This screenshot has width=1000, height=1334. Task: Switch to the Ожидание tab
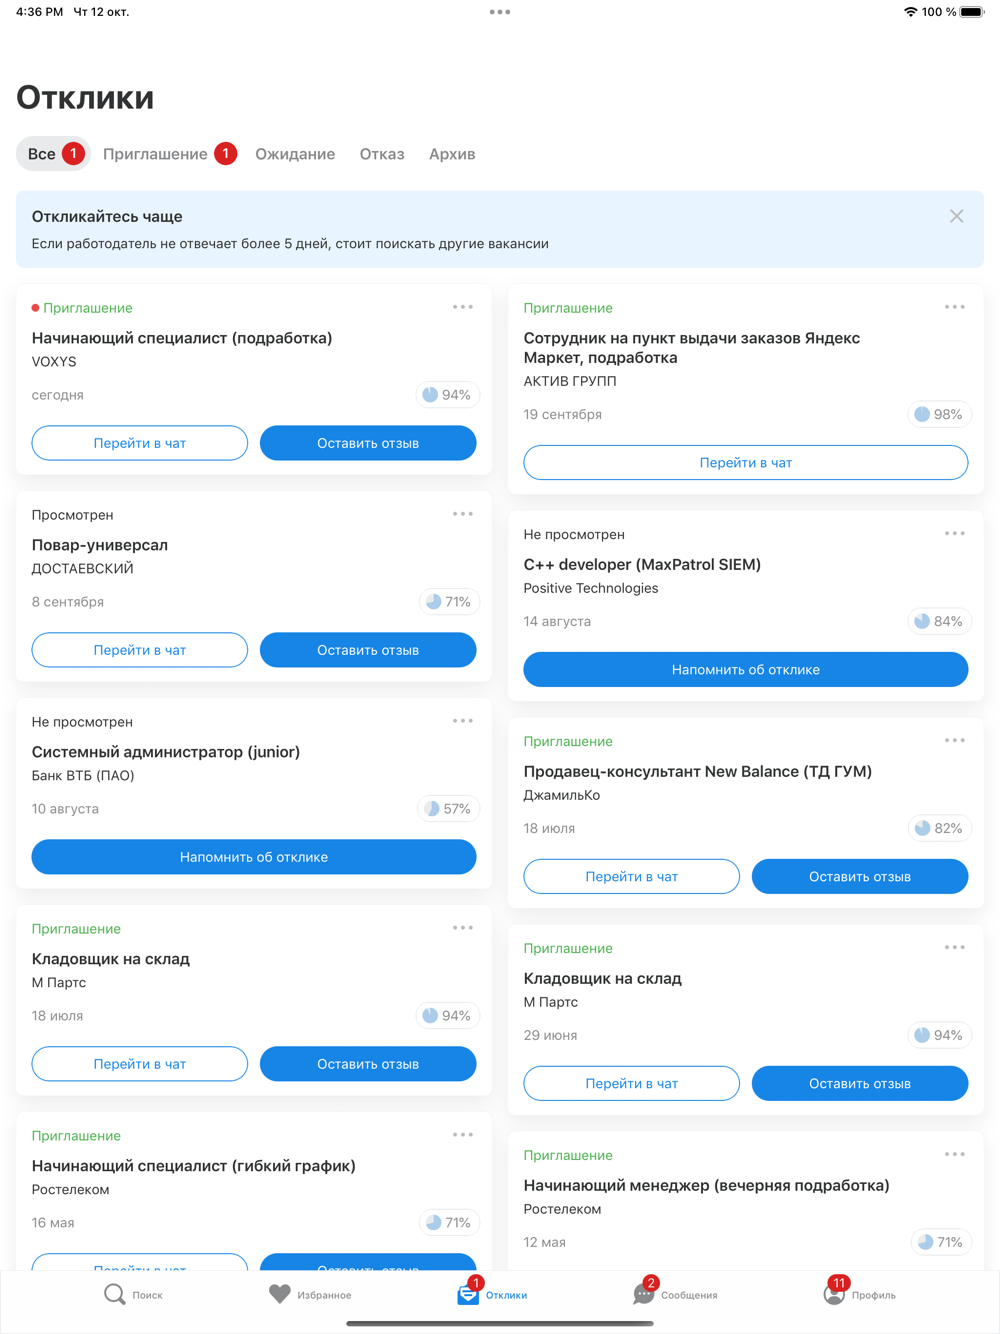tap(295, 154)
